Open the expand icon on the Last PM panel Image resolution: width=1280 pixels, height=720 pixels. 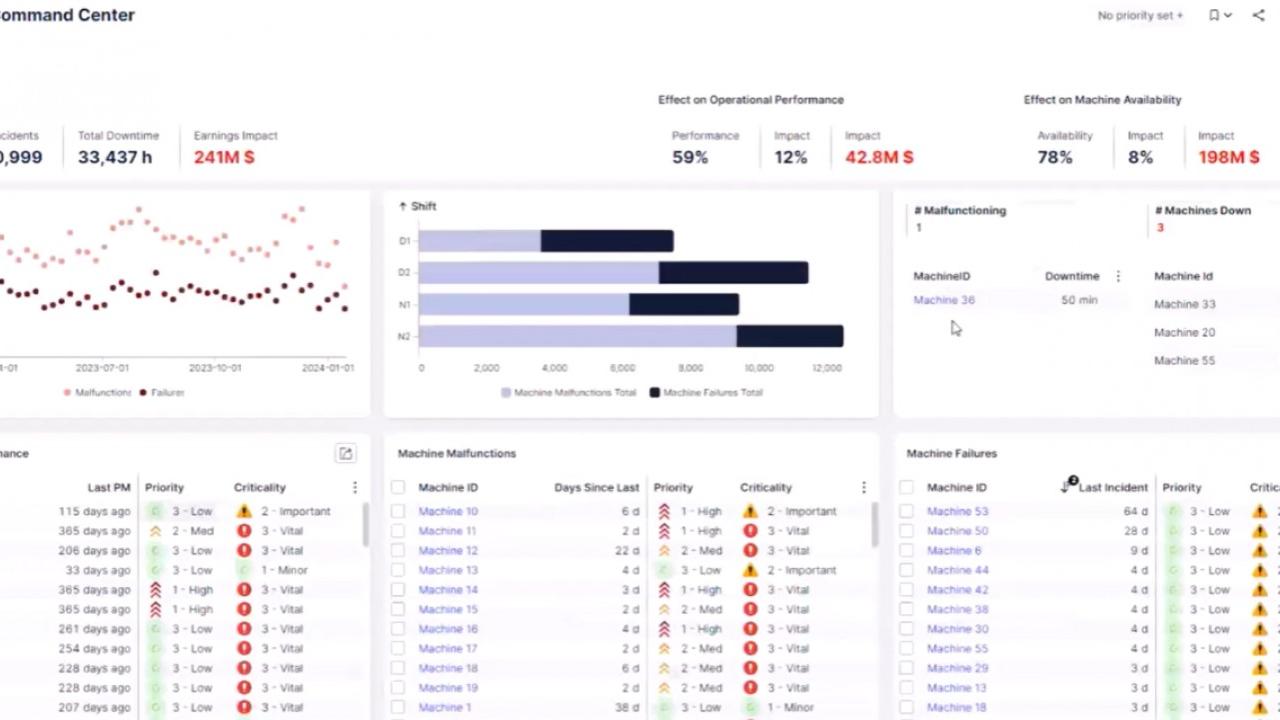[x=345, y=453]
